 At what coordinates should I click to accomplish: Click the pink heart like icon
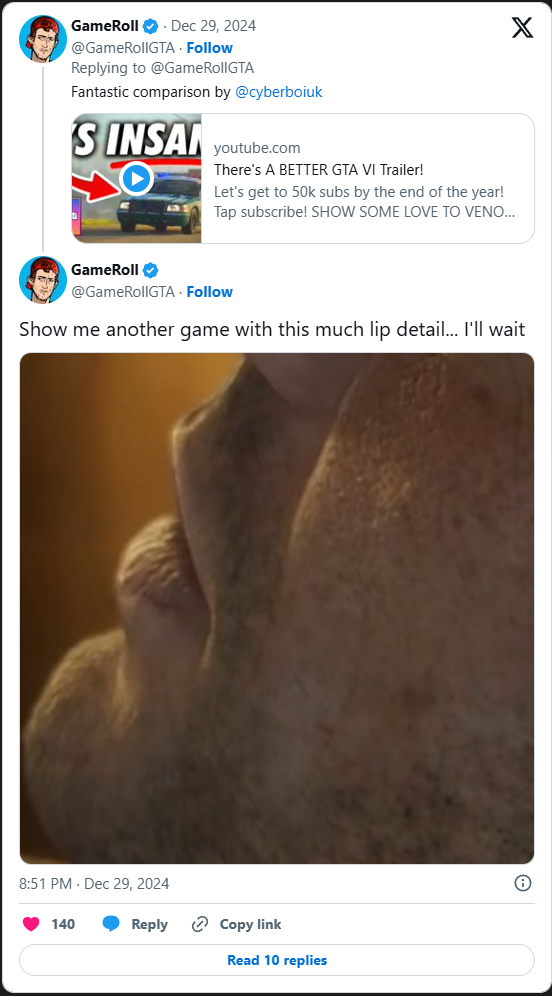(31, 924)
